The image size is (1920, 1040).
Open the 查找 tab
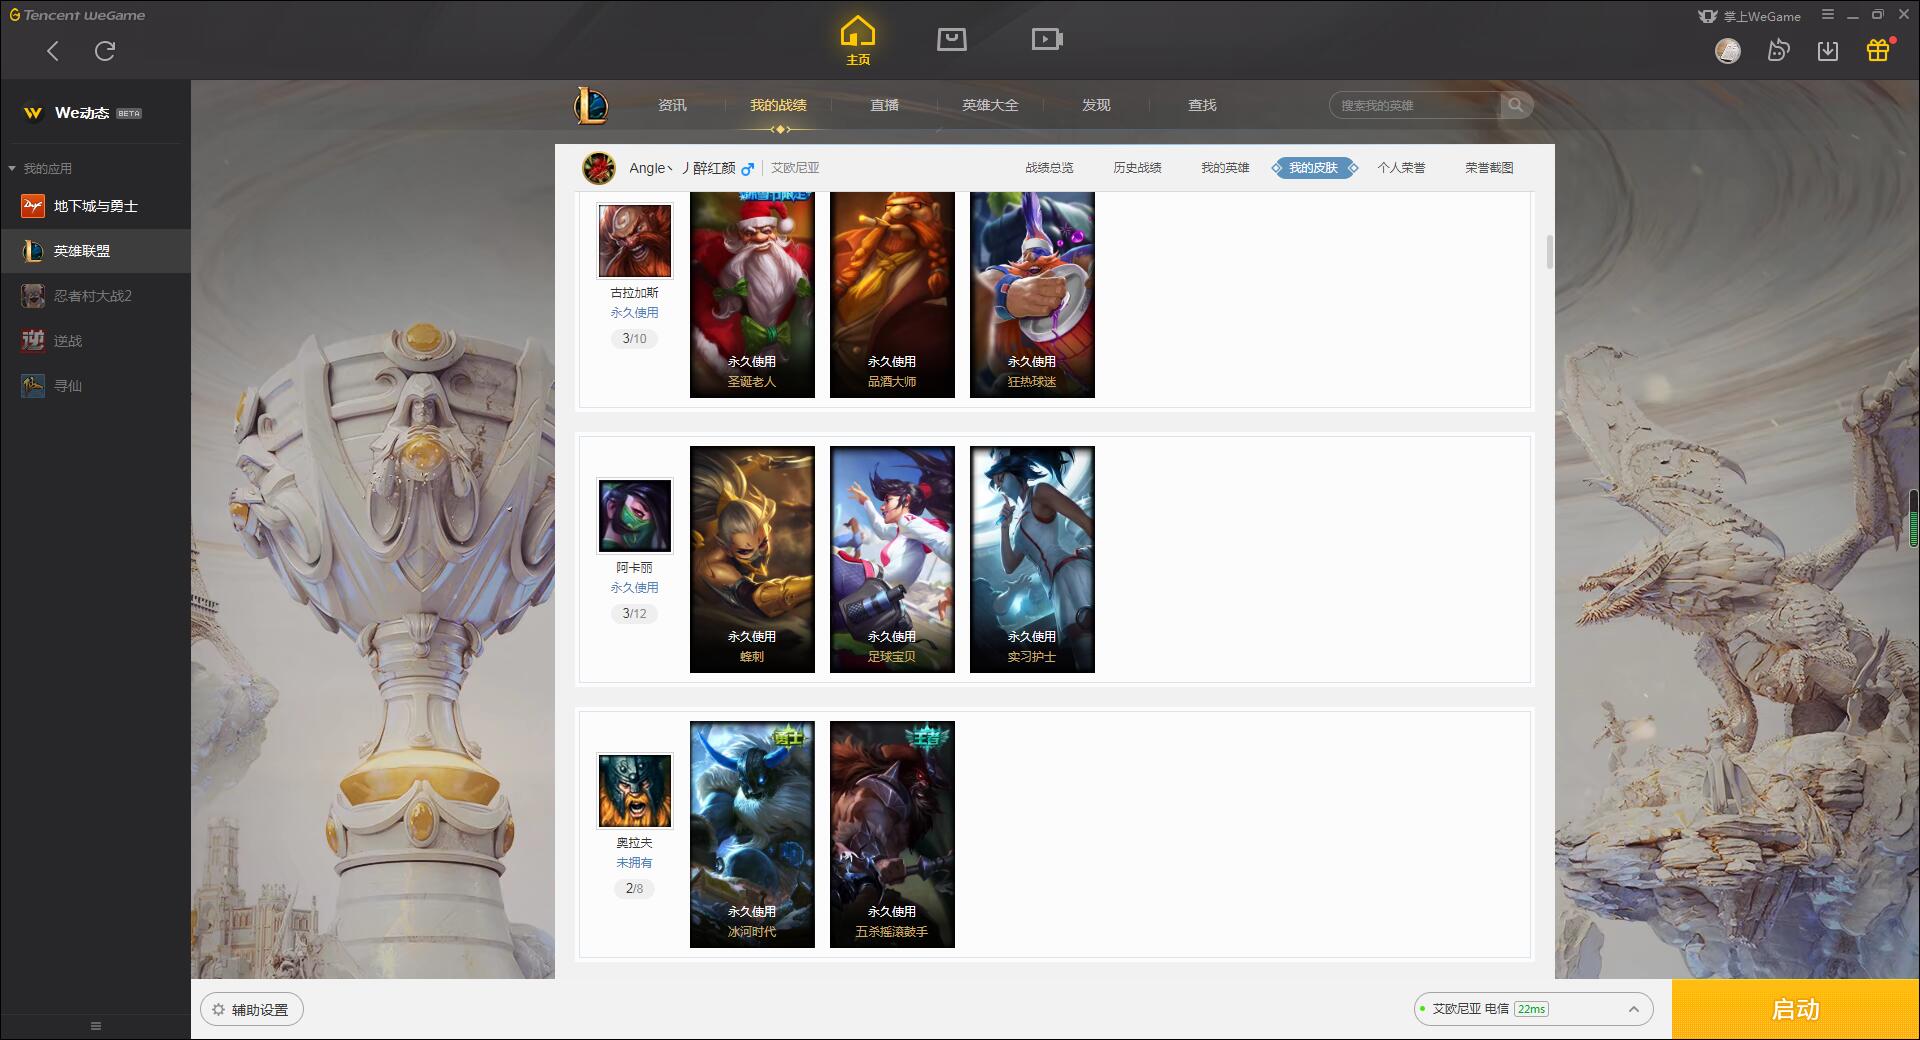tap(1202, 105)
